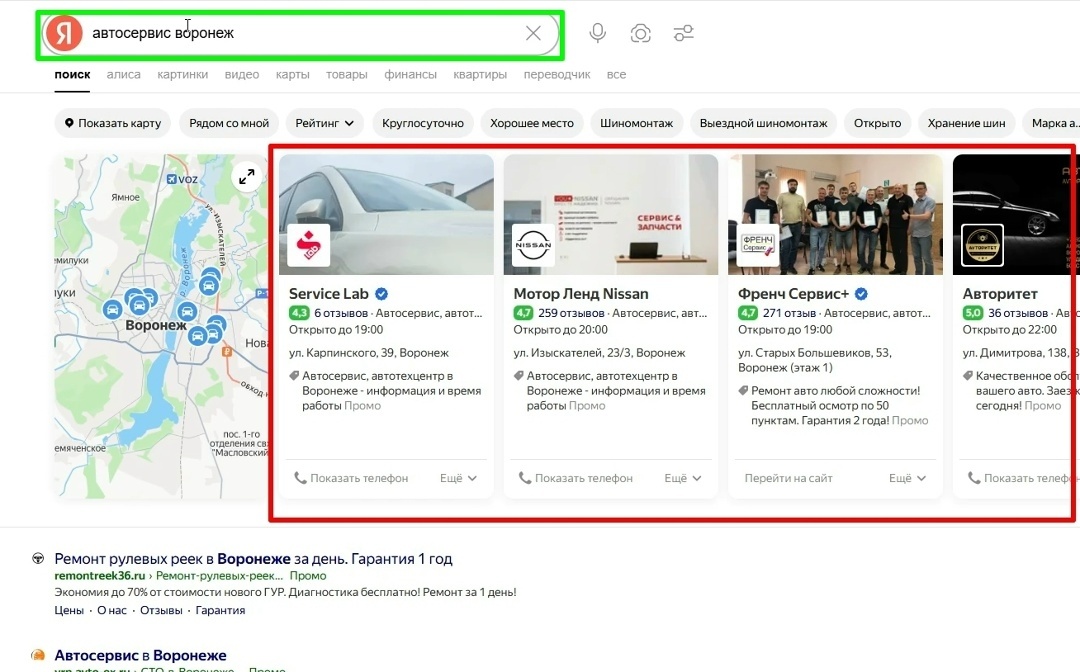
Task: Open the Рейтинг dropdown filter
Action: [x=324, y=123]
